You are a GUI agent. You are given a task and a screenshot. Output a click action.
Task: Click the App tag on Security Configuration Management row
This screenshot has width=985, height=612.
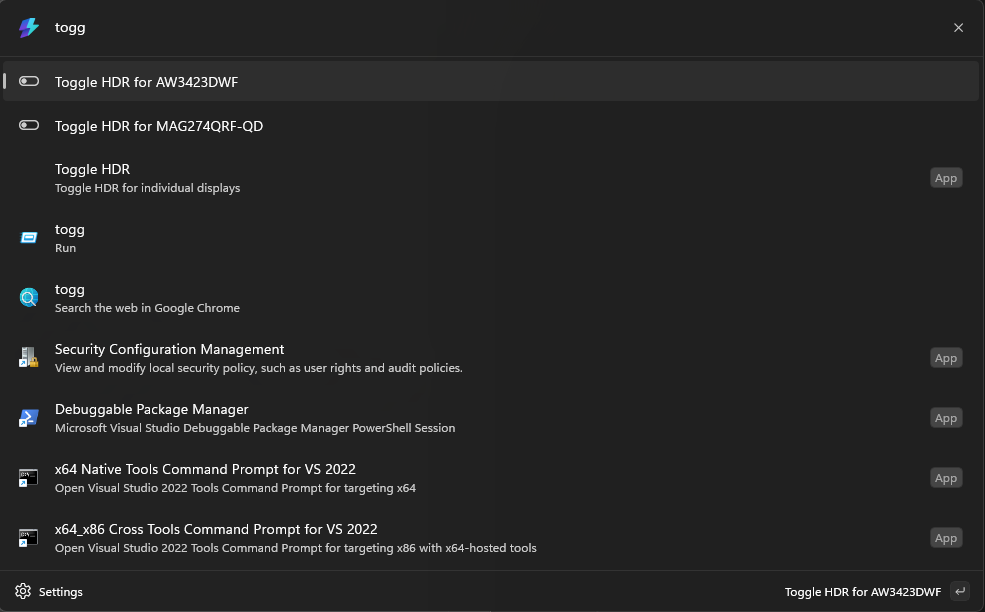tap(945, 358)
